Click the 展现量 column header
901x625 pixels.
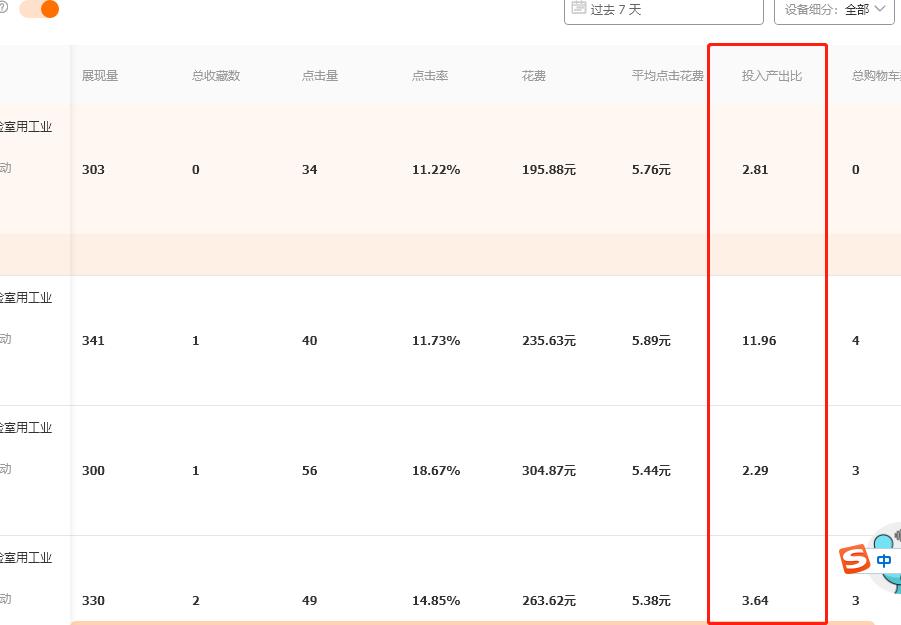[102, 74]
